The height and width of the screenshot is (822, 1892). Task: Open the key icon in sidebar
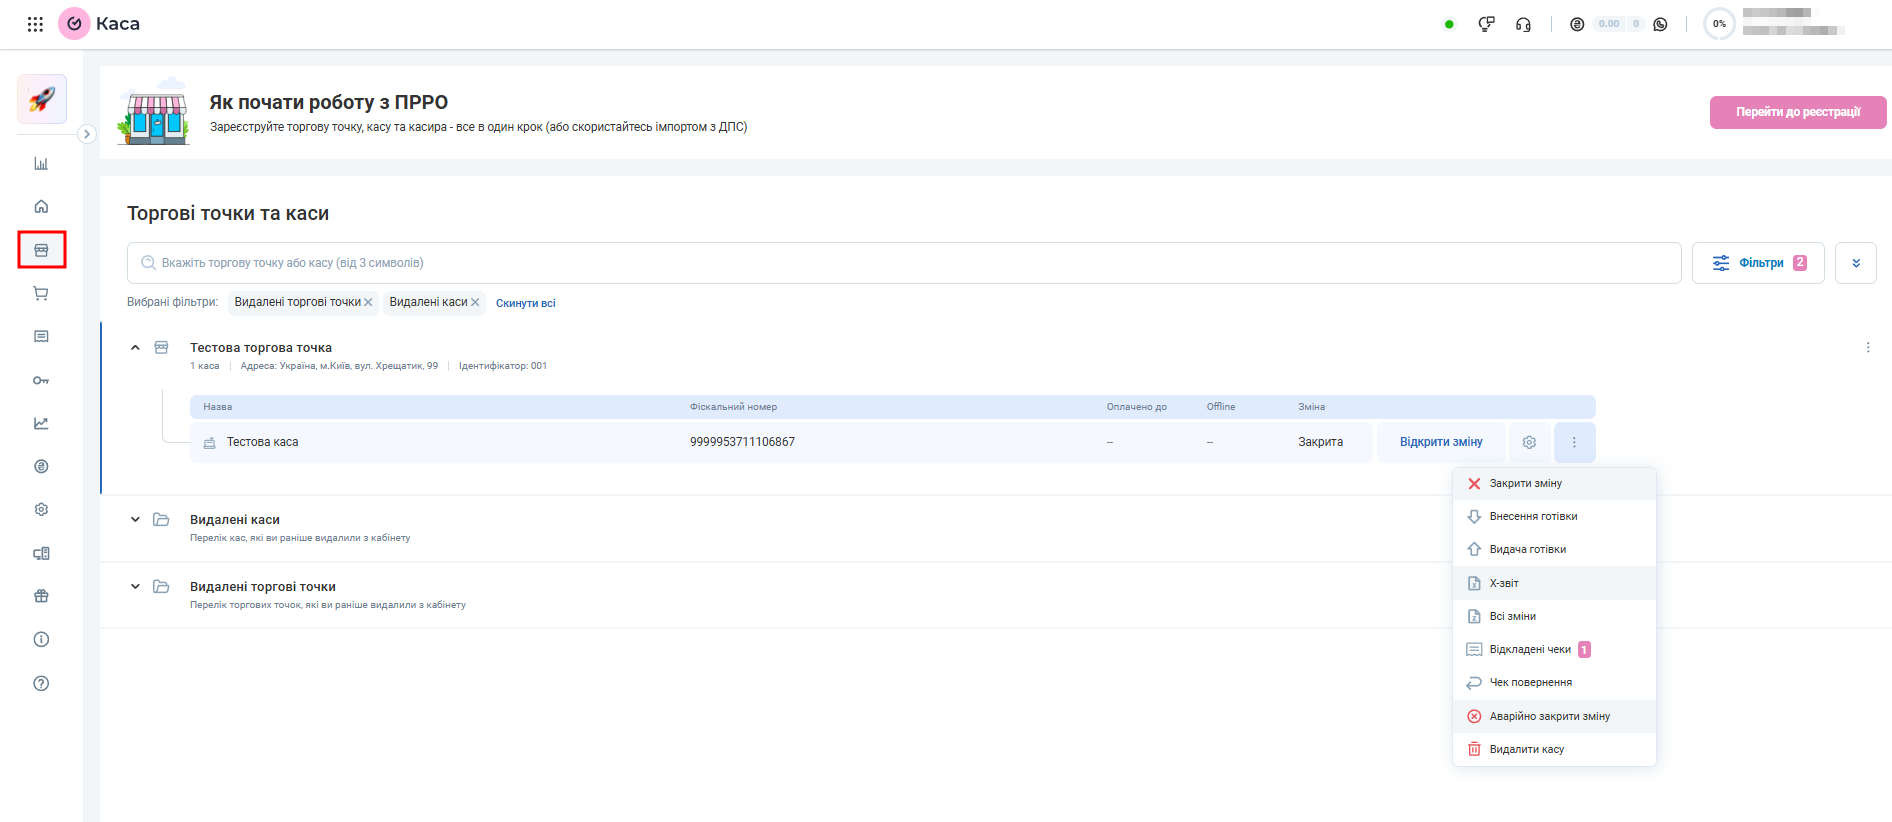41,380
